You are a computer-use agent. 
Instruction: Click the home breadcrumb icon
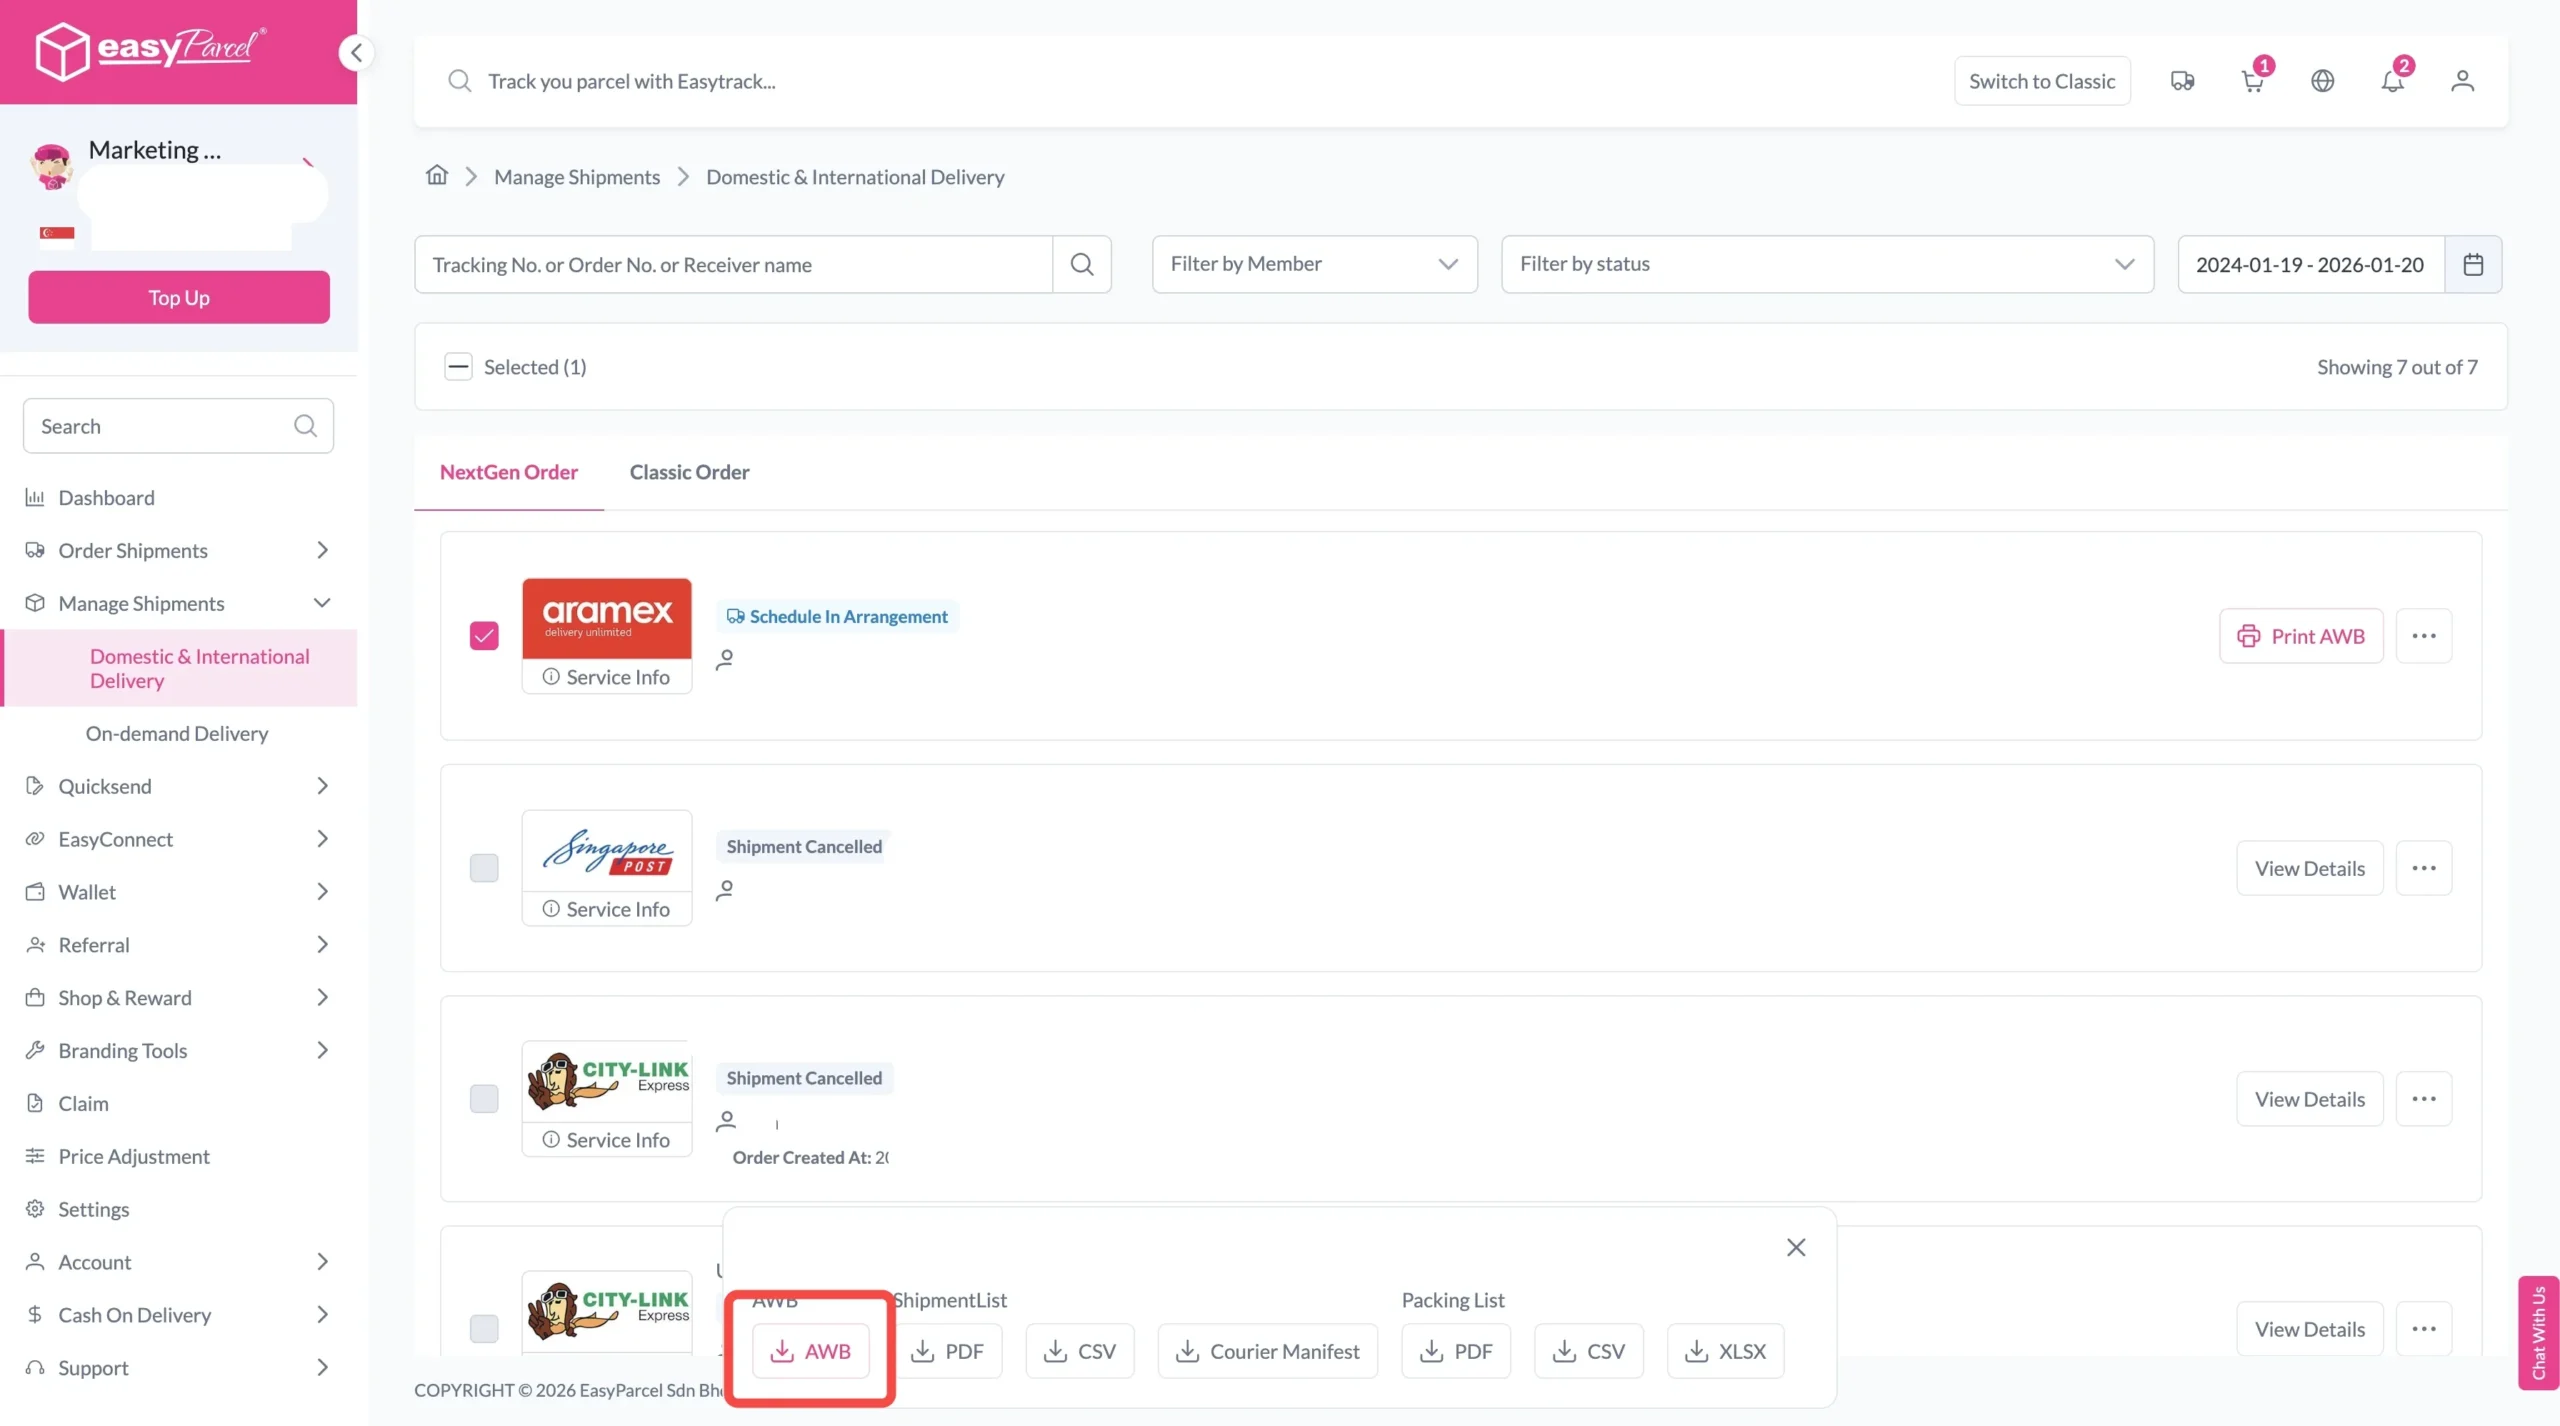click(437, 176)
